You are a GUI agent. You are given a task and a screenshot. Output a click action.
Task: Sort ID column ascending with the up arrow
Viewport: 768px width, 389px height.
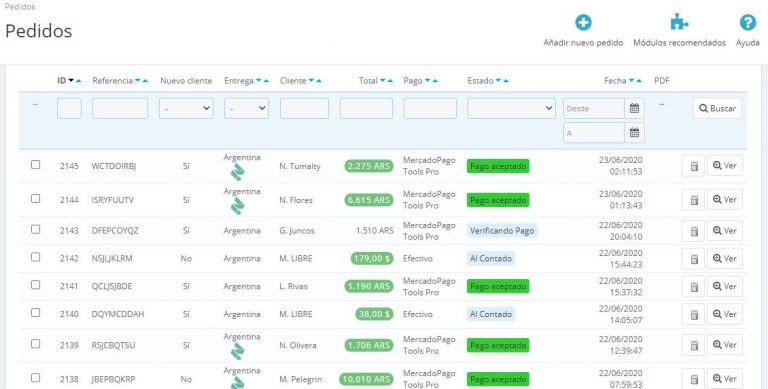click(78, 81)
